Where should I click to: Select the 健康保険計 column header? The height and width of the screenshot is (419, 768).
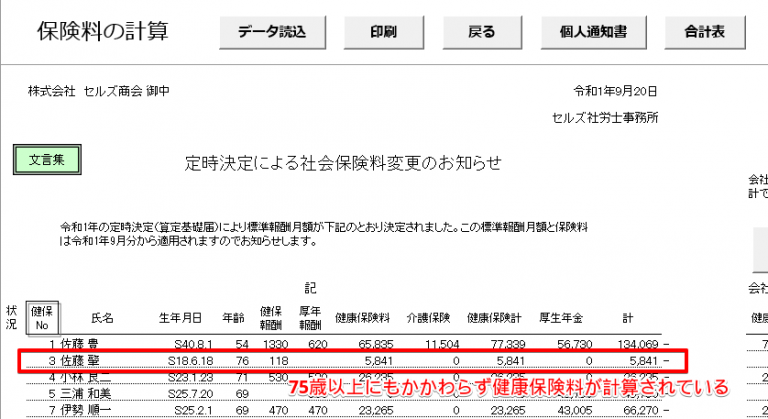494,318
